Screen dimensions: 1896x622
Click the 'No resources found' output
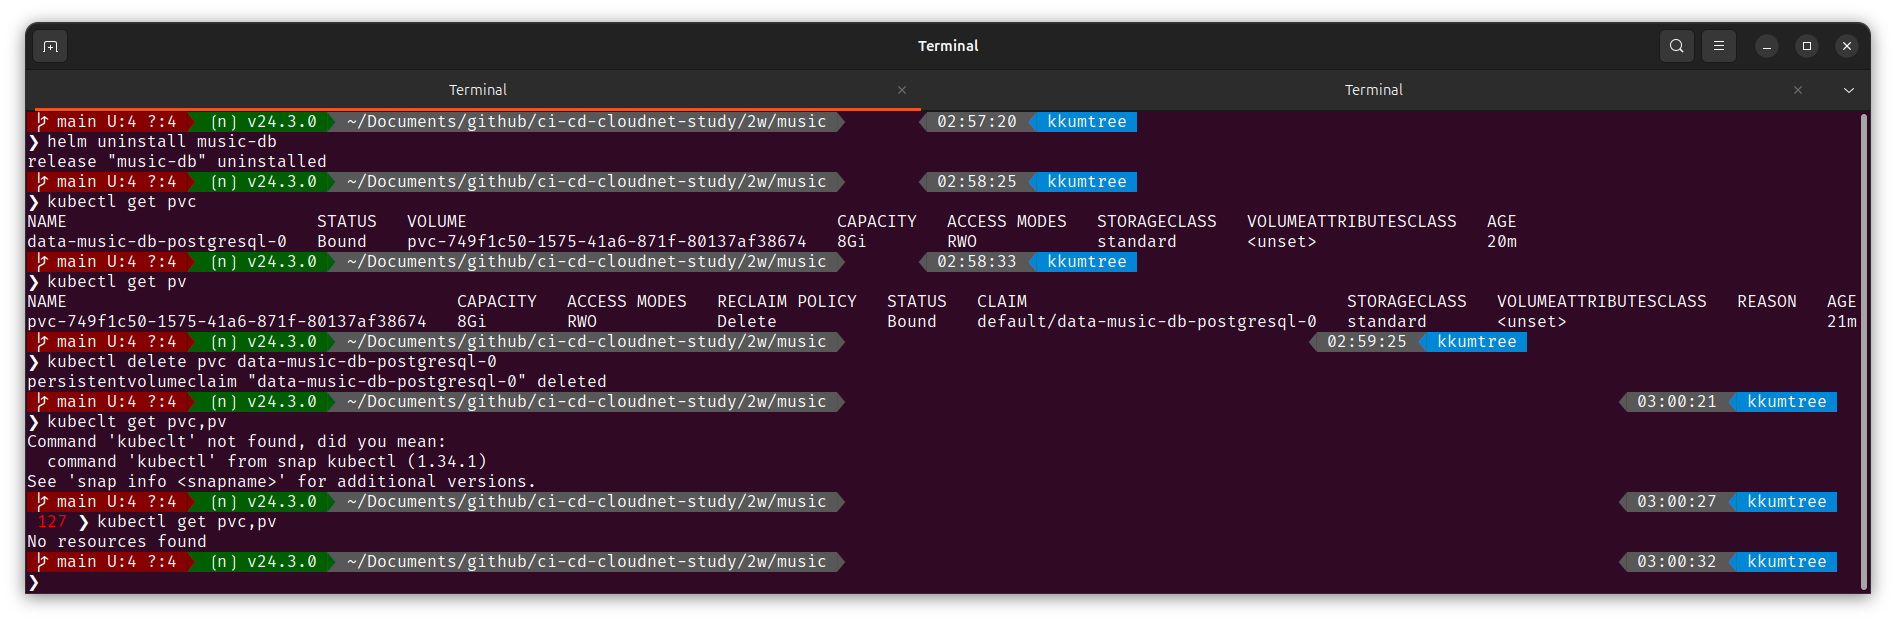coord(117,542)
